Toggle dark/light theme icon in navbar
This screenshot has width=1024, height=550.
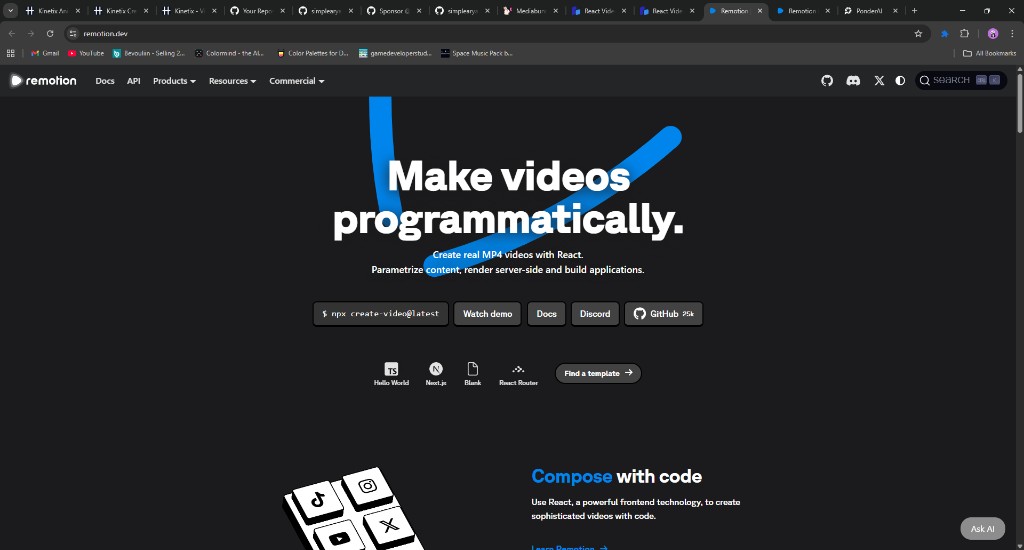900,80
